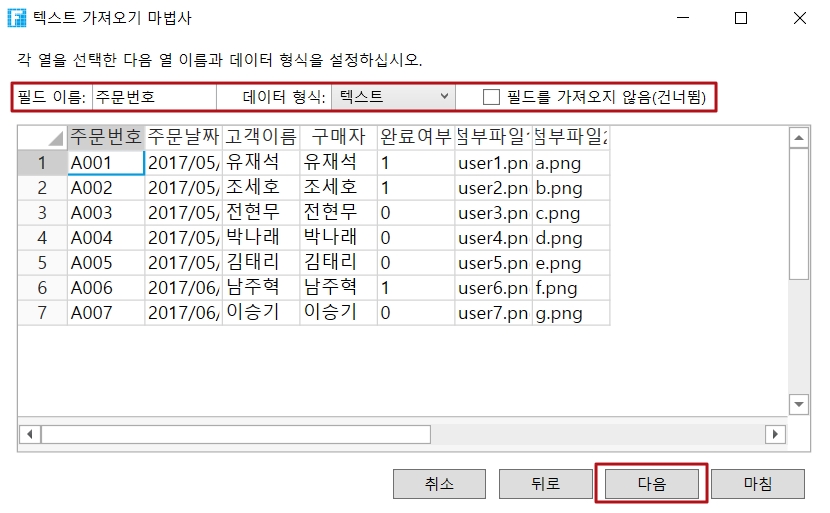Select the 주문번호 column header
The height and width of the screenshot is (513, 830).
click(105, 137)
